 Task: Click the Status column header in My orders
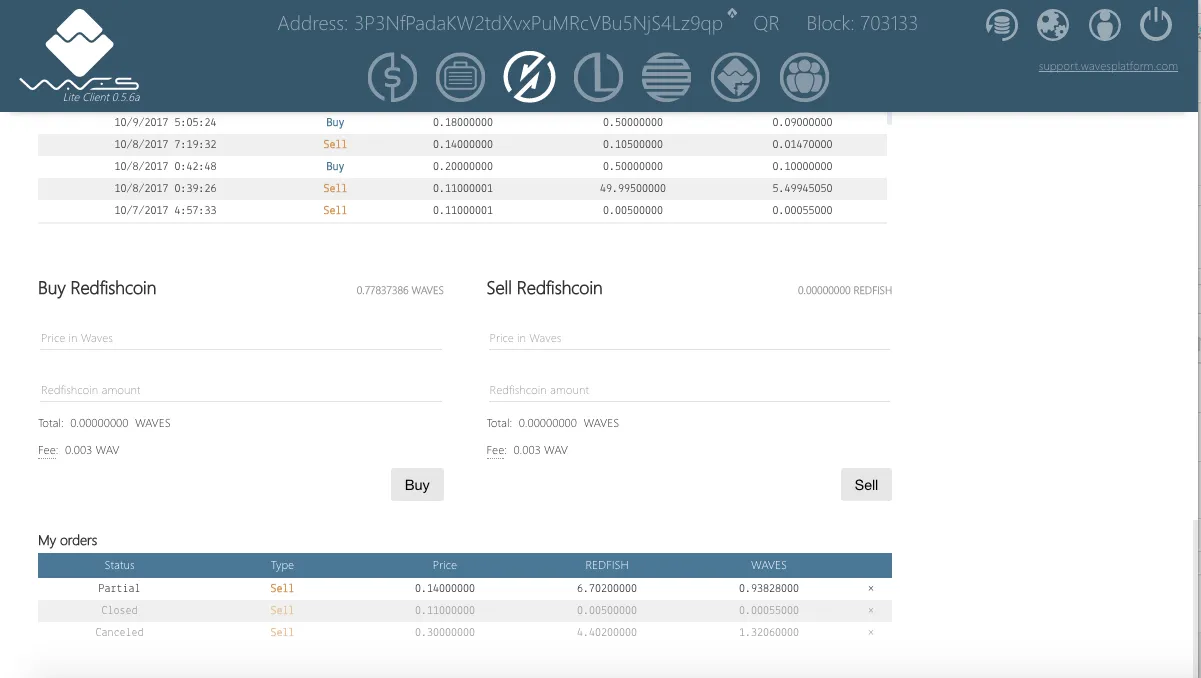(x=119, y=565)
